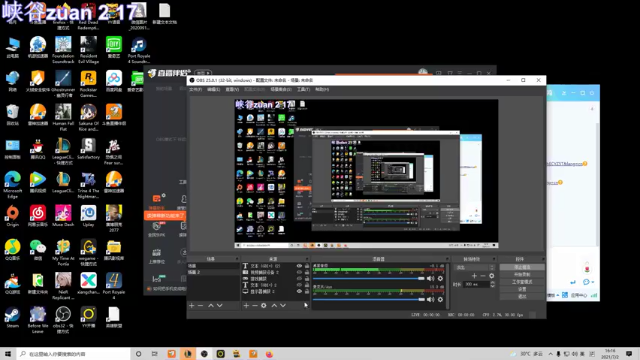Open the Port Royale 4 desktop shortcut
This screenshot has width=640, height=360.
[x=113, y=287]
